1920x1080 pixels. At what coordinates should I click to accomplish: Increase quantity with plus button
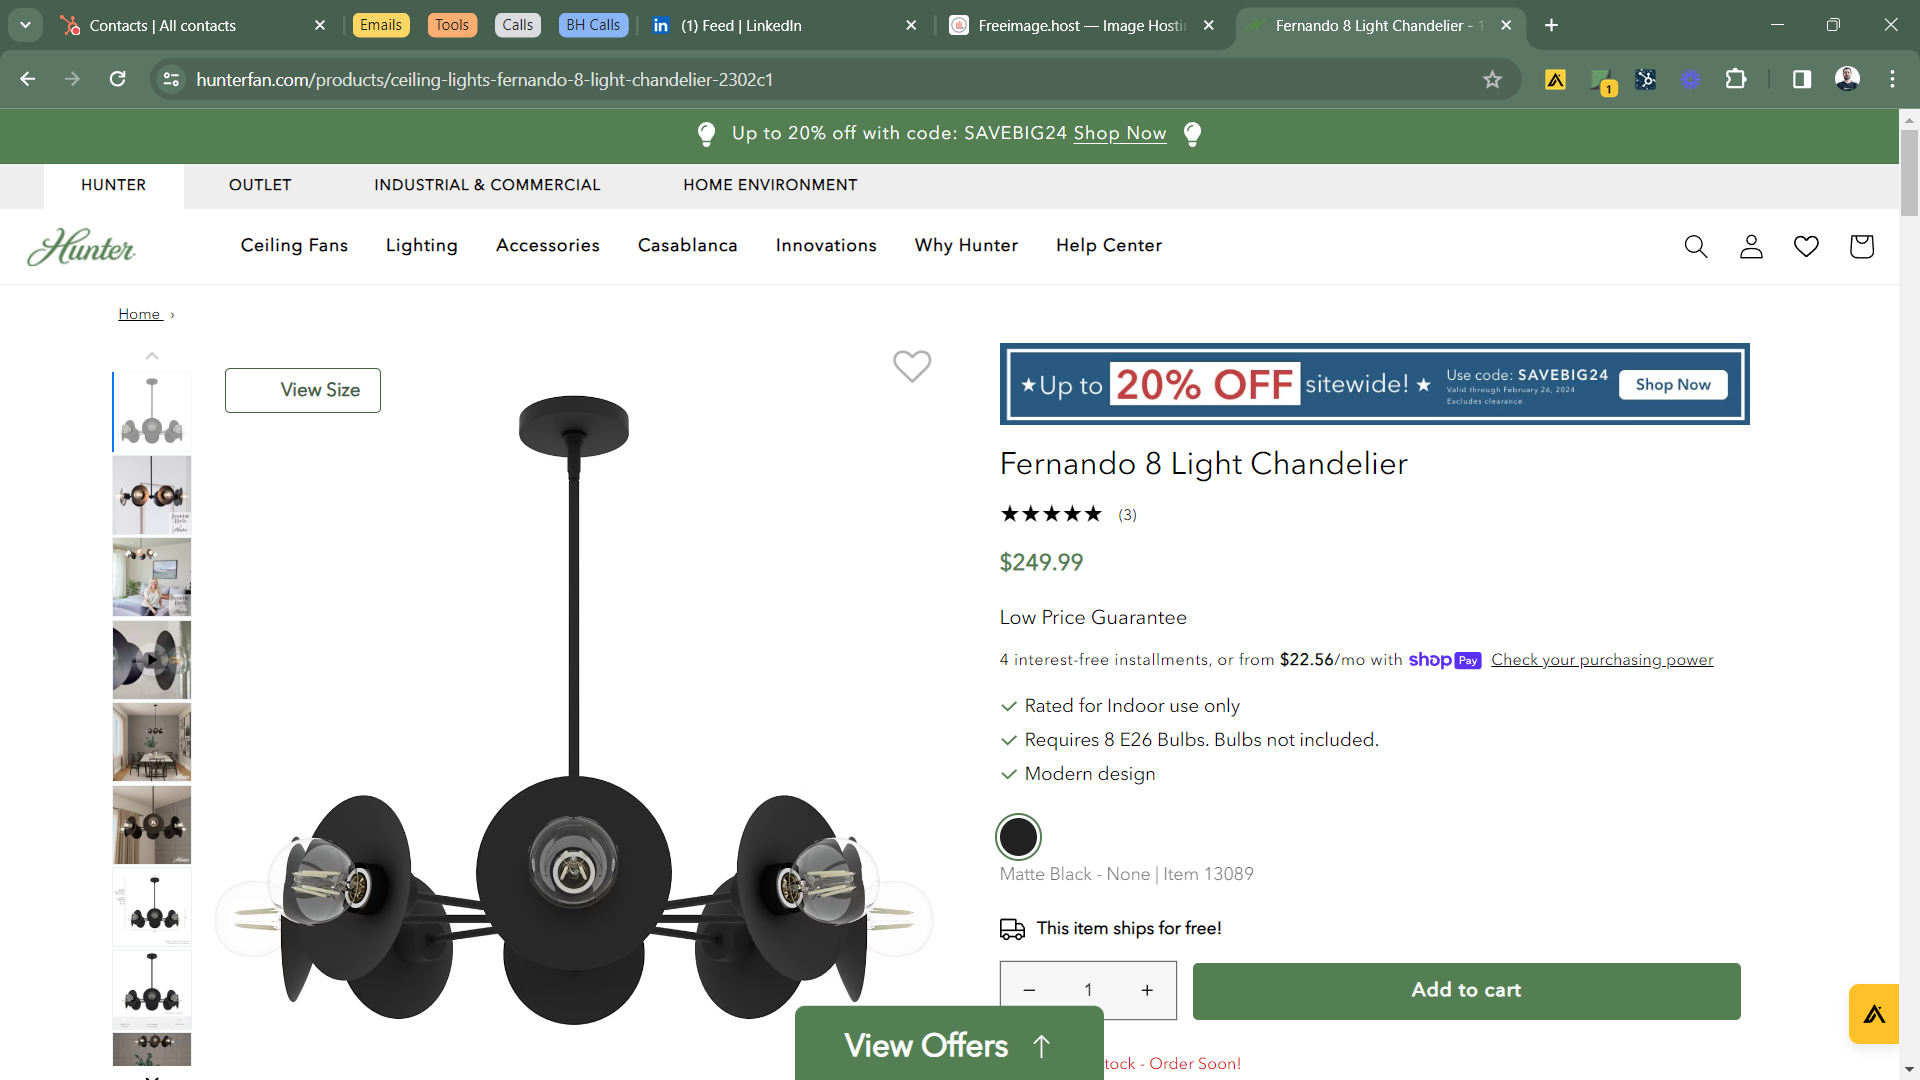1147,990
